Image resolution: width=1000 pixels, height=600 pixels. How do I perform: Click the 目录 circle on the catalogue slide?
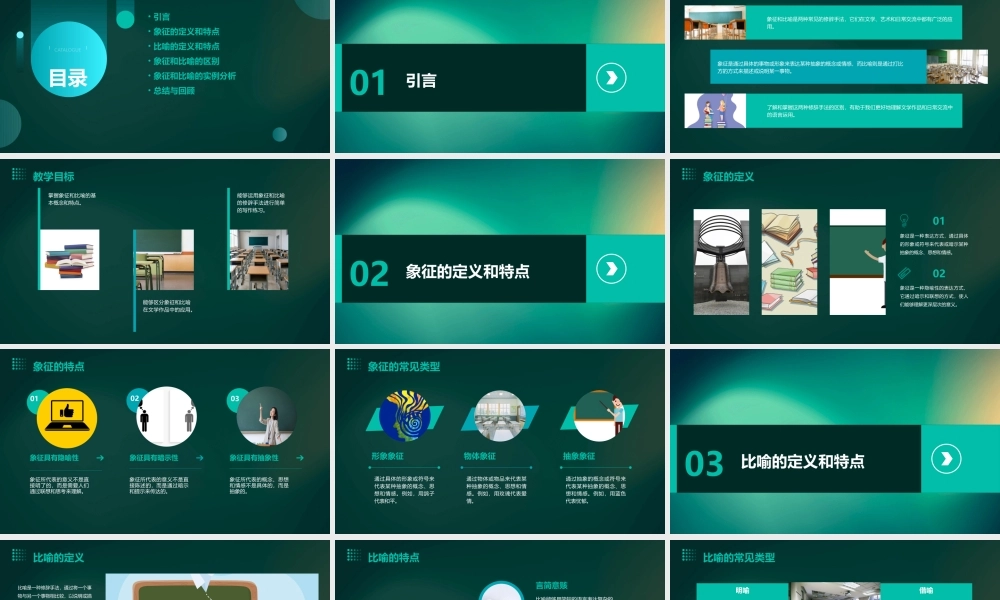click(x=69, y=59)
